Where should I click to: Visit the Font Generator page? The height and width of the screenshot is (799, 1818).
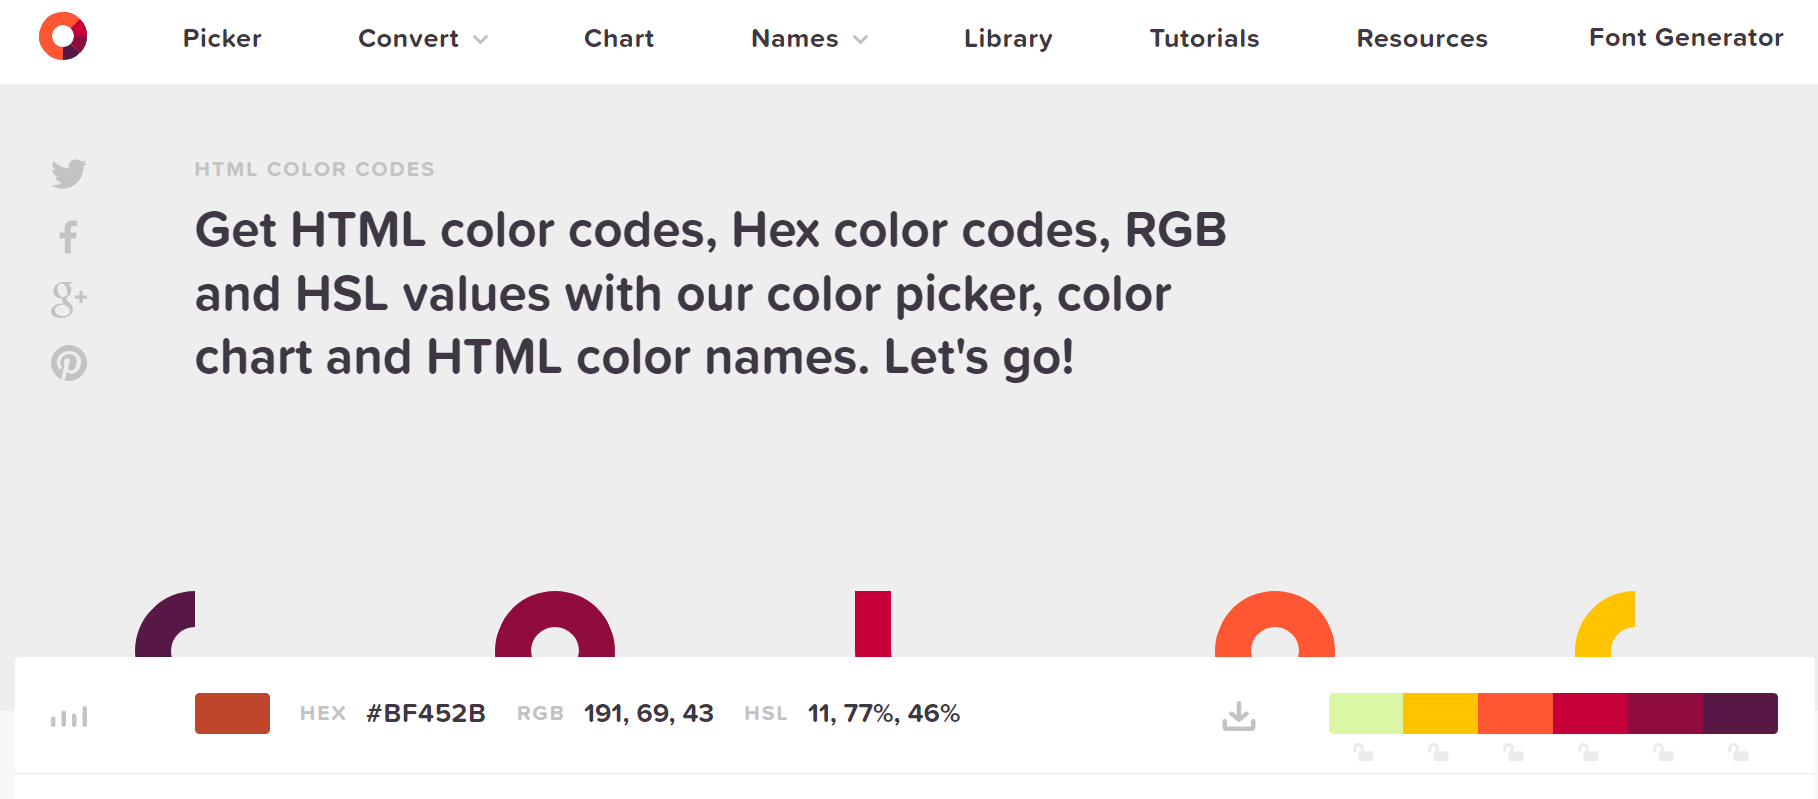1685,38
